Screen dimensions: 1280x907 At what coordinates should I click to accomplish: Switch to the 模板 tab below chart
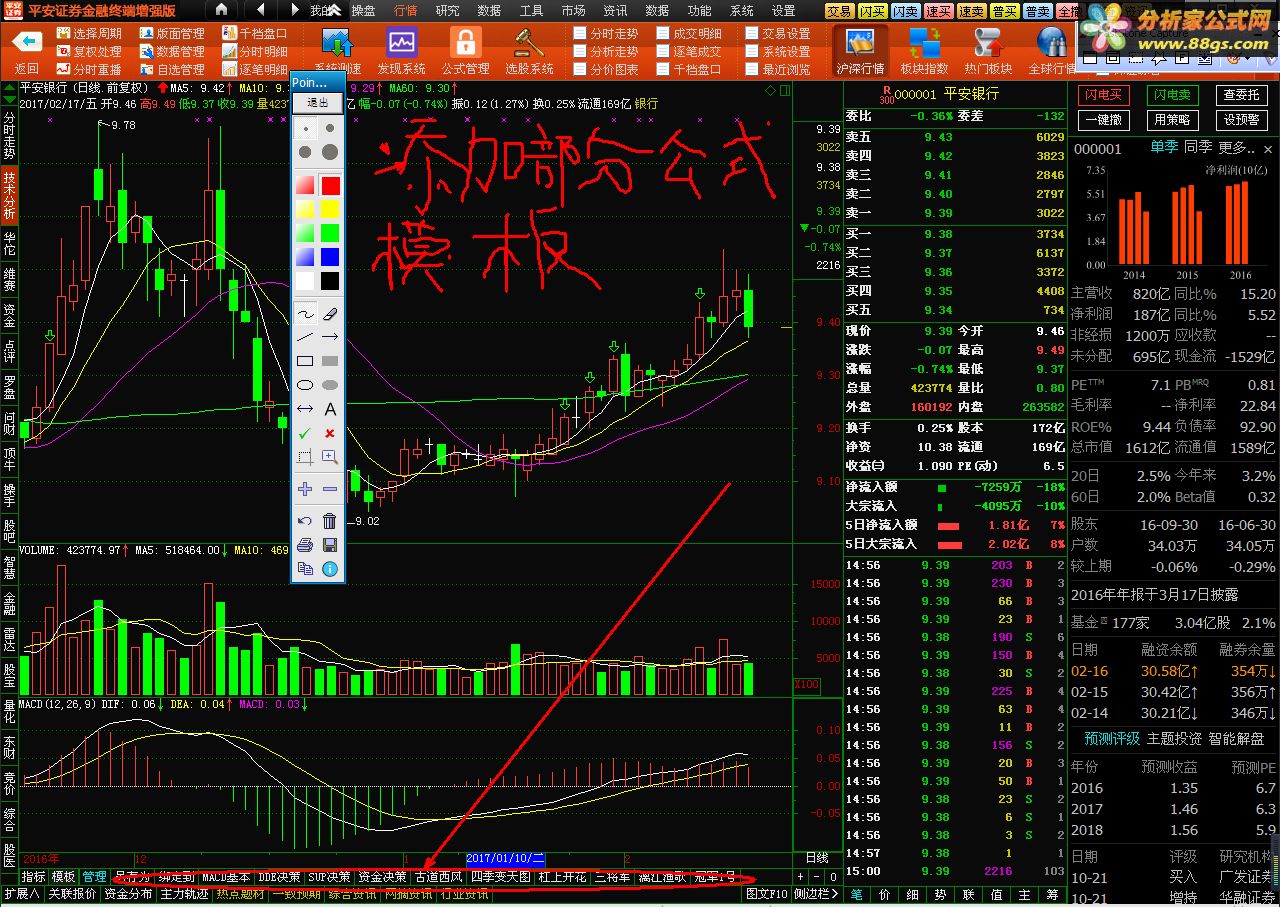pyautogui.click(x=63, y=877)
